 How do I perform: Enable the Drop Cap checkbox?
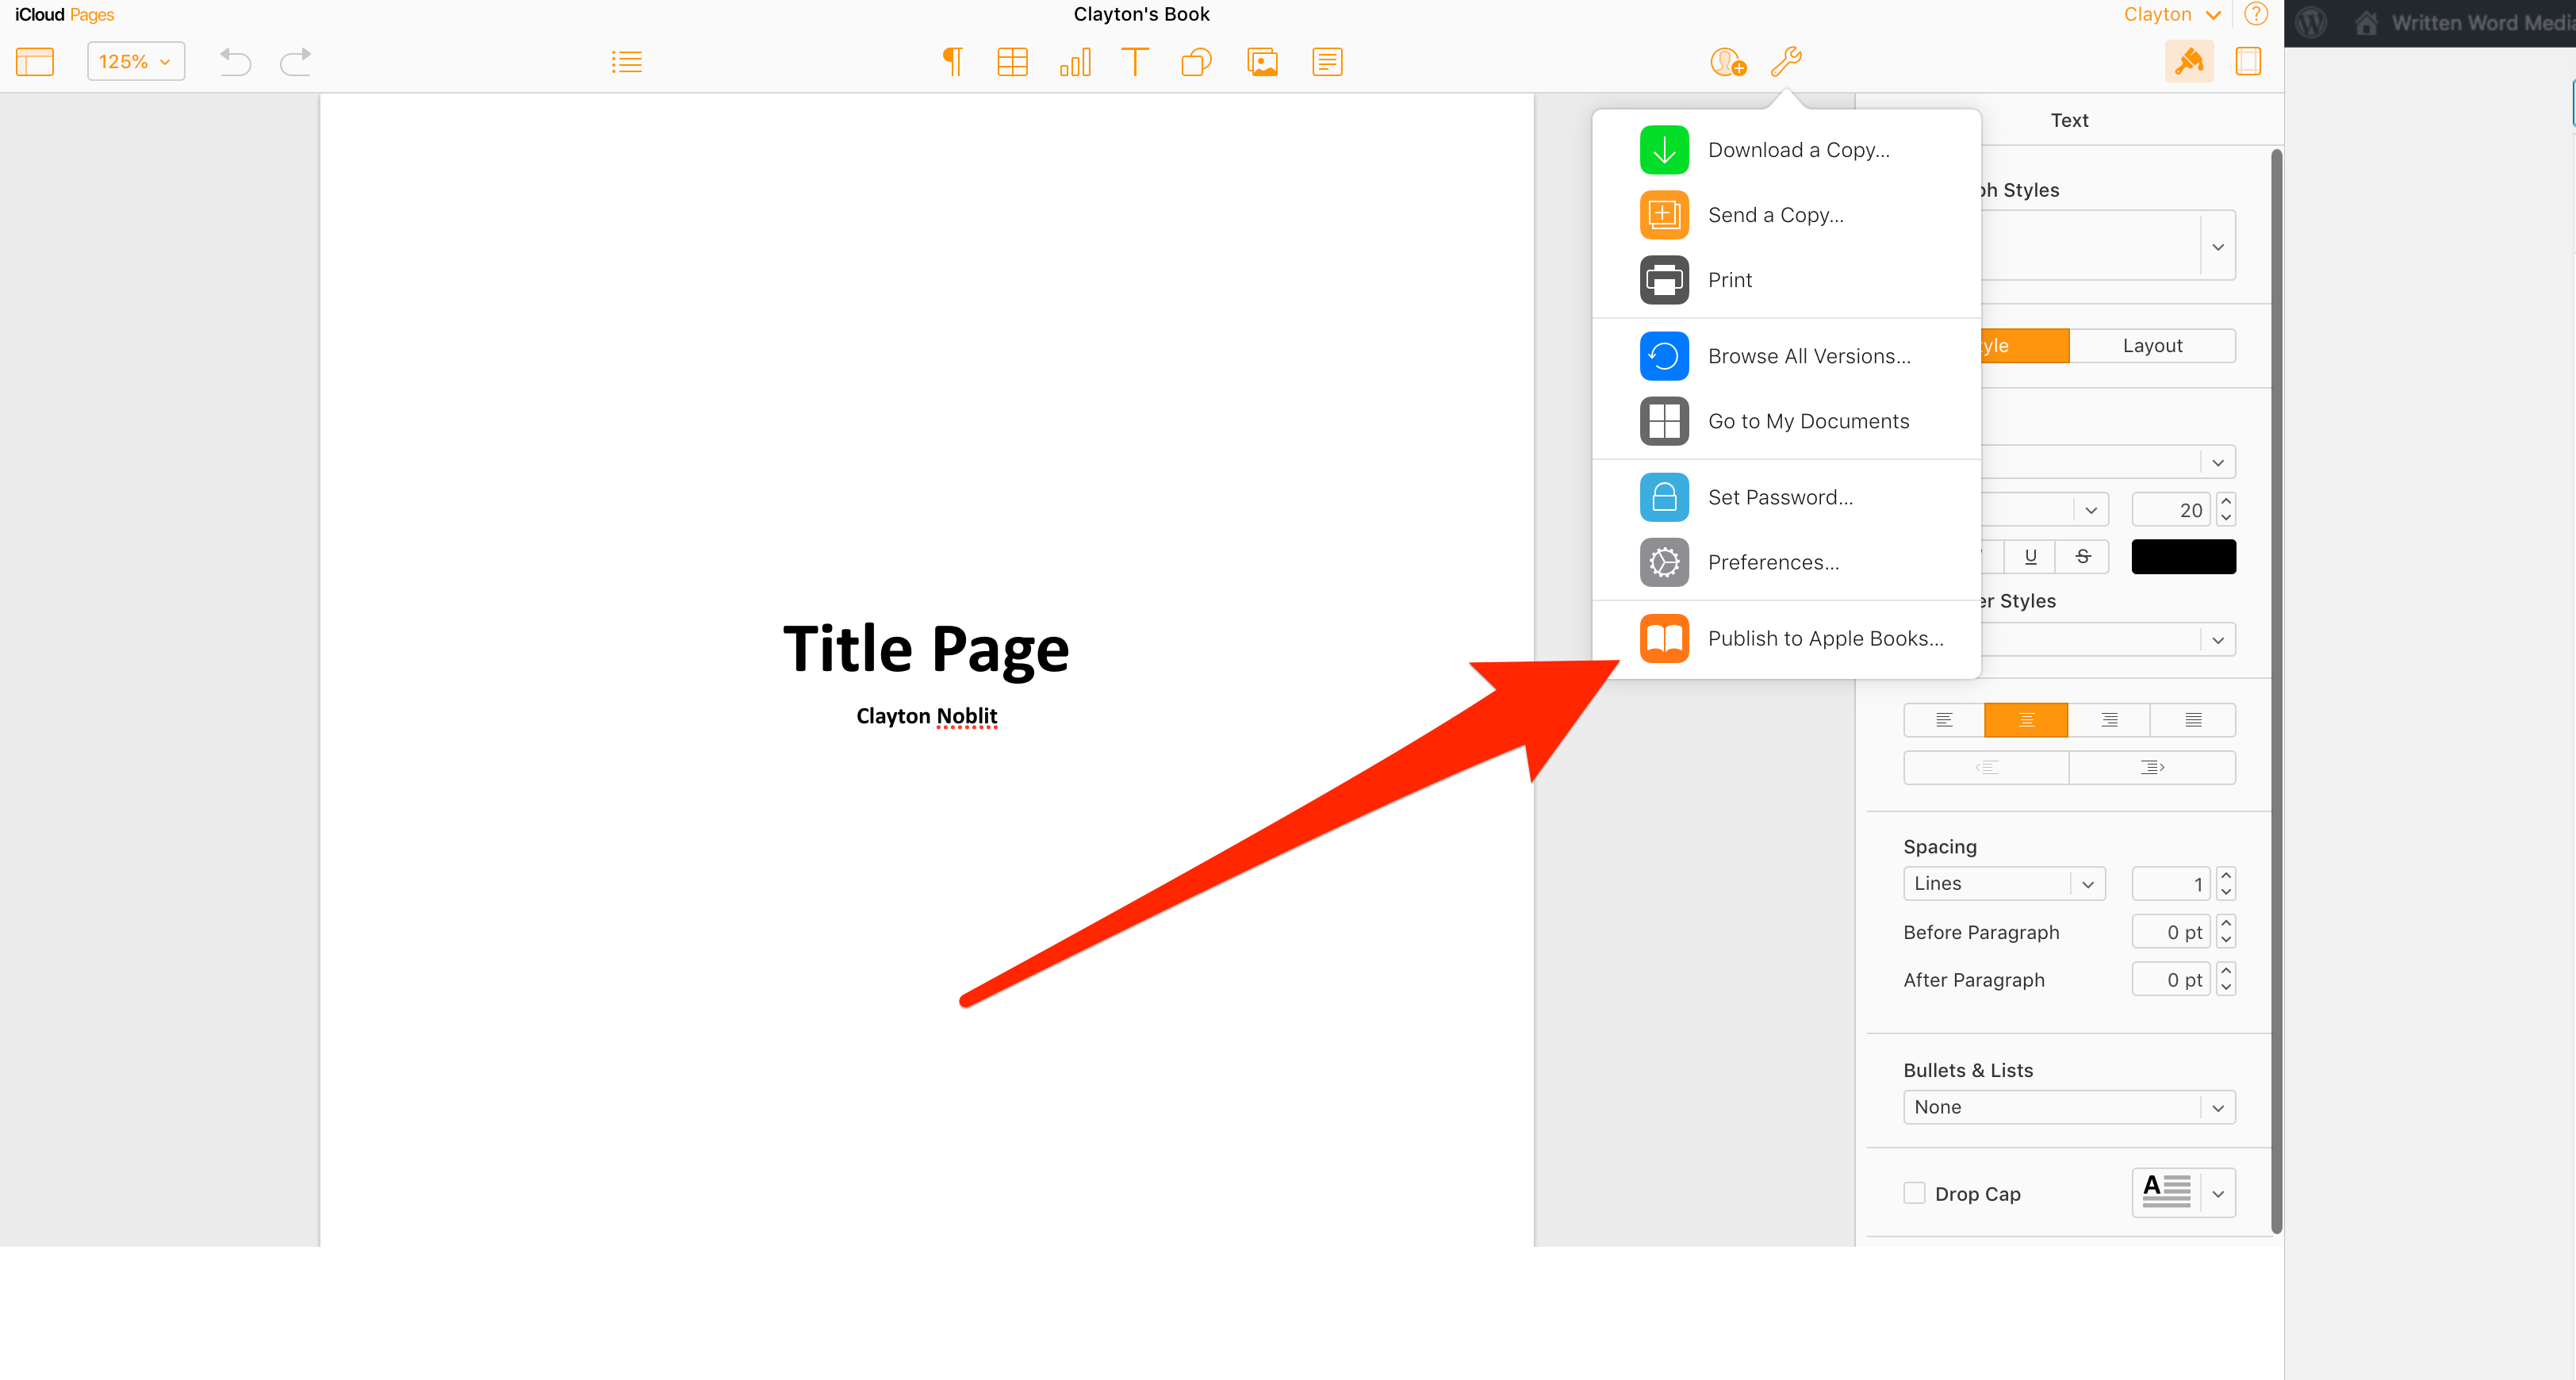click(x=1914, y=1193)
